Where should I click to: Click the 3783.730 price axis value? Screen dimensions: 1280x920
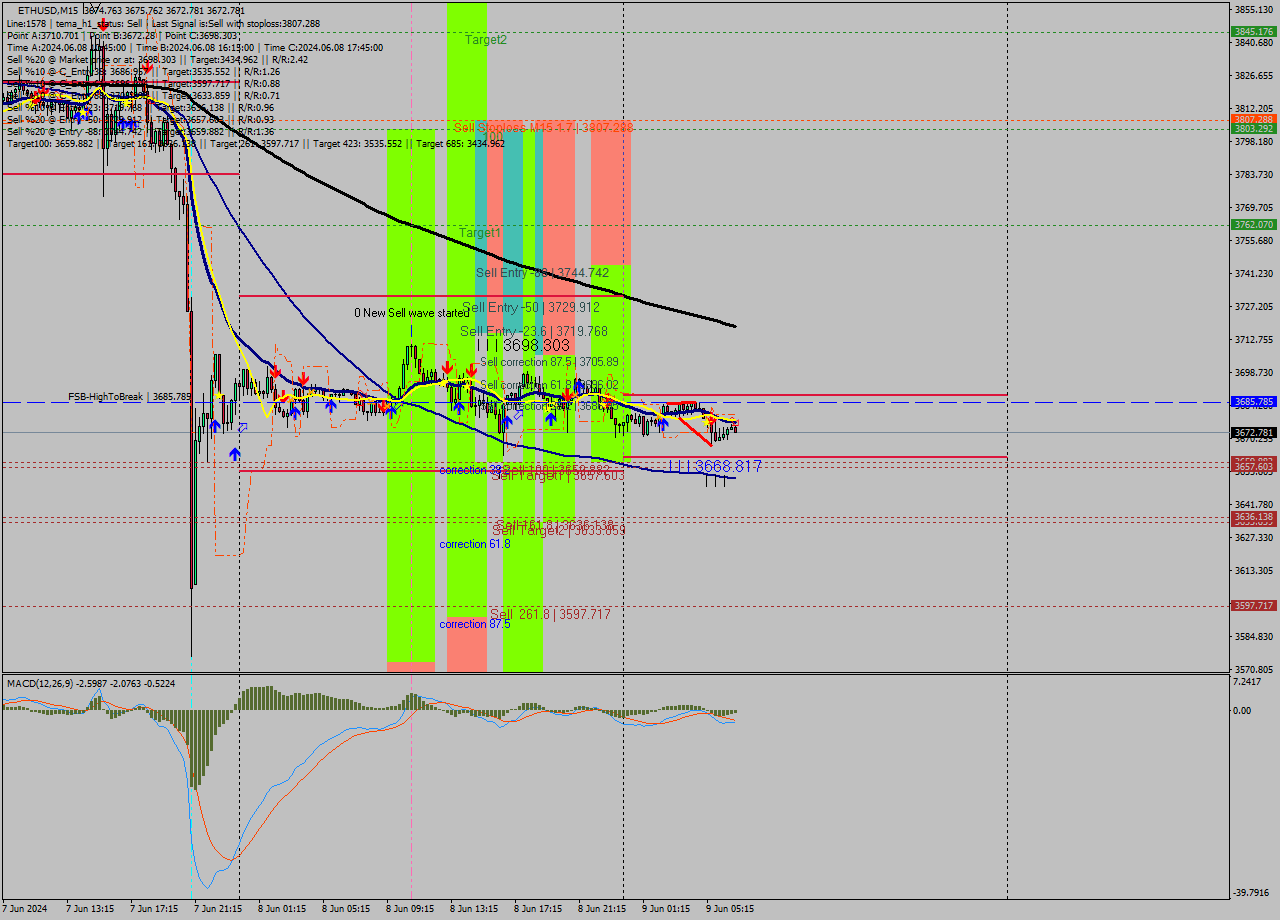pyautogui.click(x=1253, y=174)
